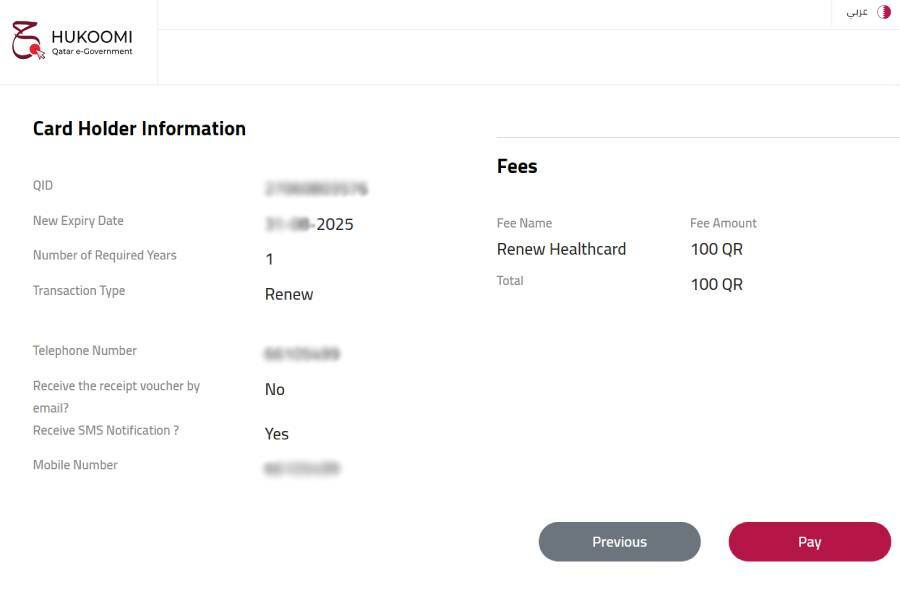Select the عربي language switch
The height and width of the screenshot is (610, 900).
pos(856,12)
